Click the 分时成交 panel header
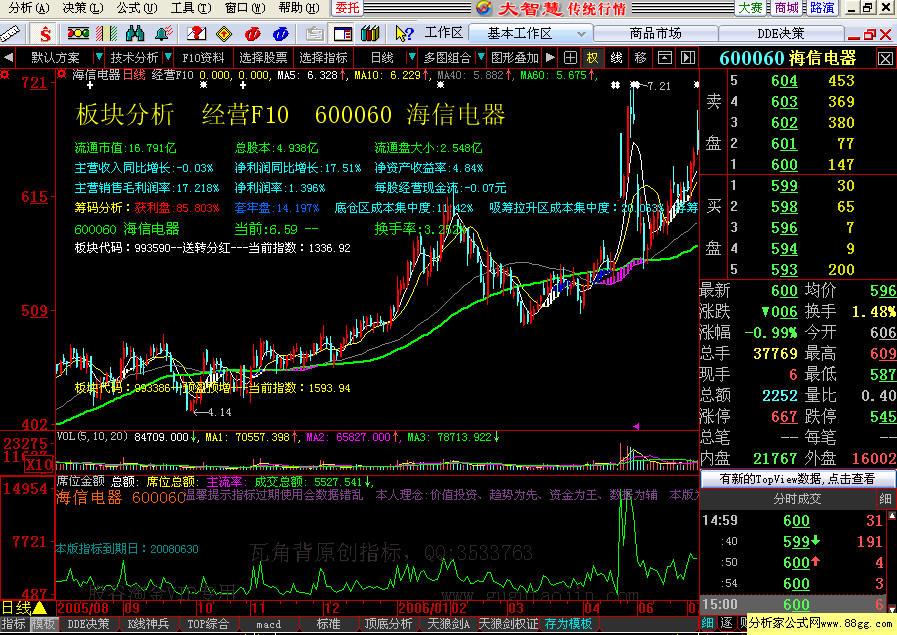897x635 pixels. (x=797, y=499)
